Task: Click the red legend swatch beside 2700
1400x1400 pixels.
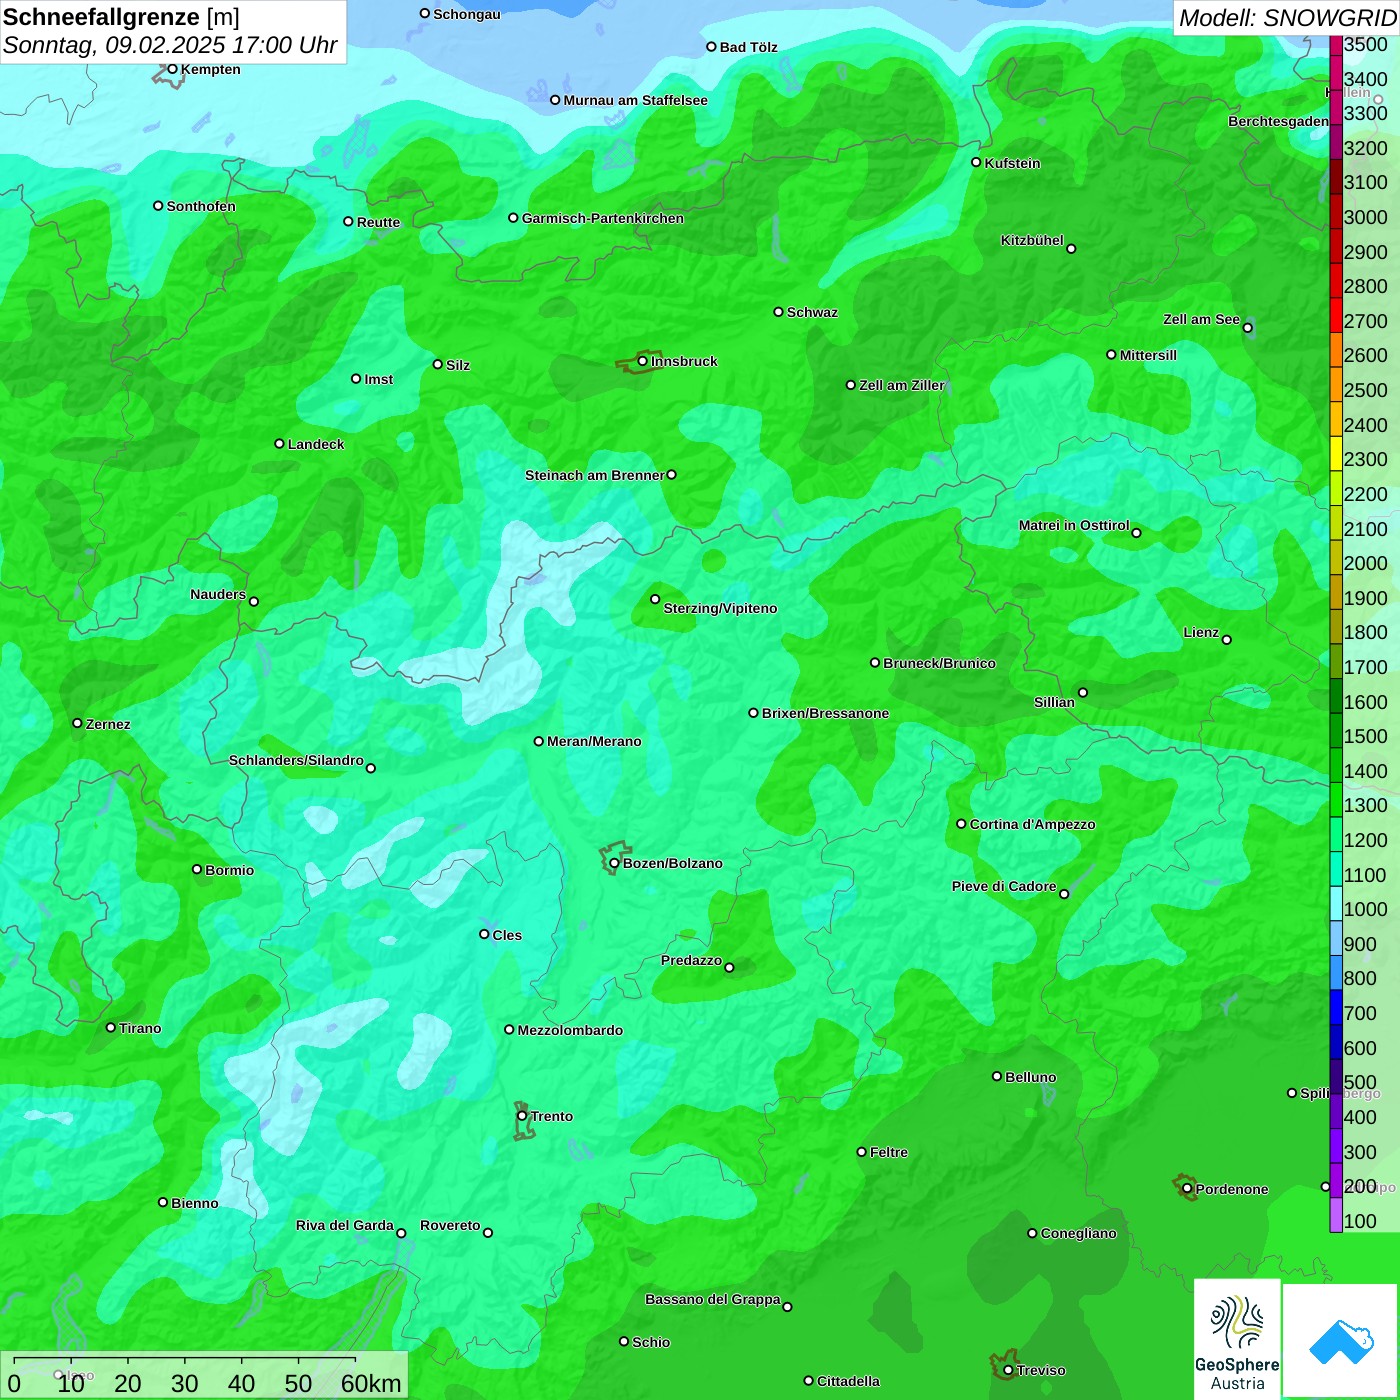Action: click(1336, 315)
